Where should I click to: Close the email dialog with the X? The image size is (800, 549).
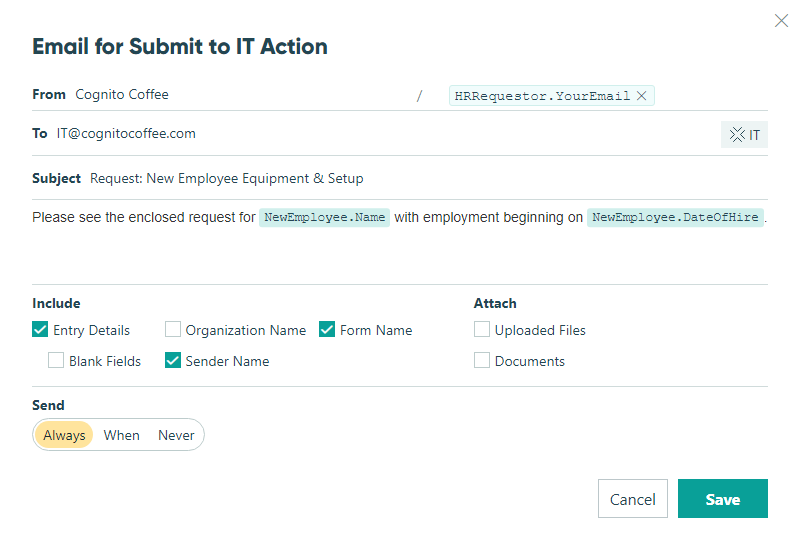point(781,21)
